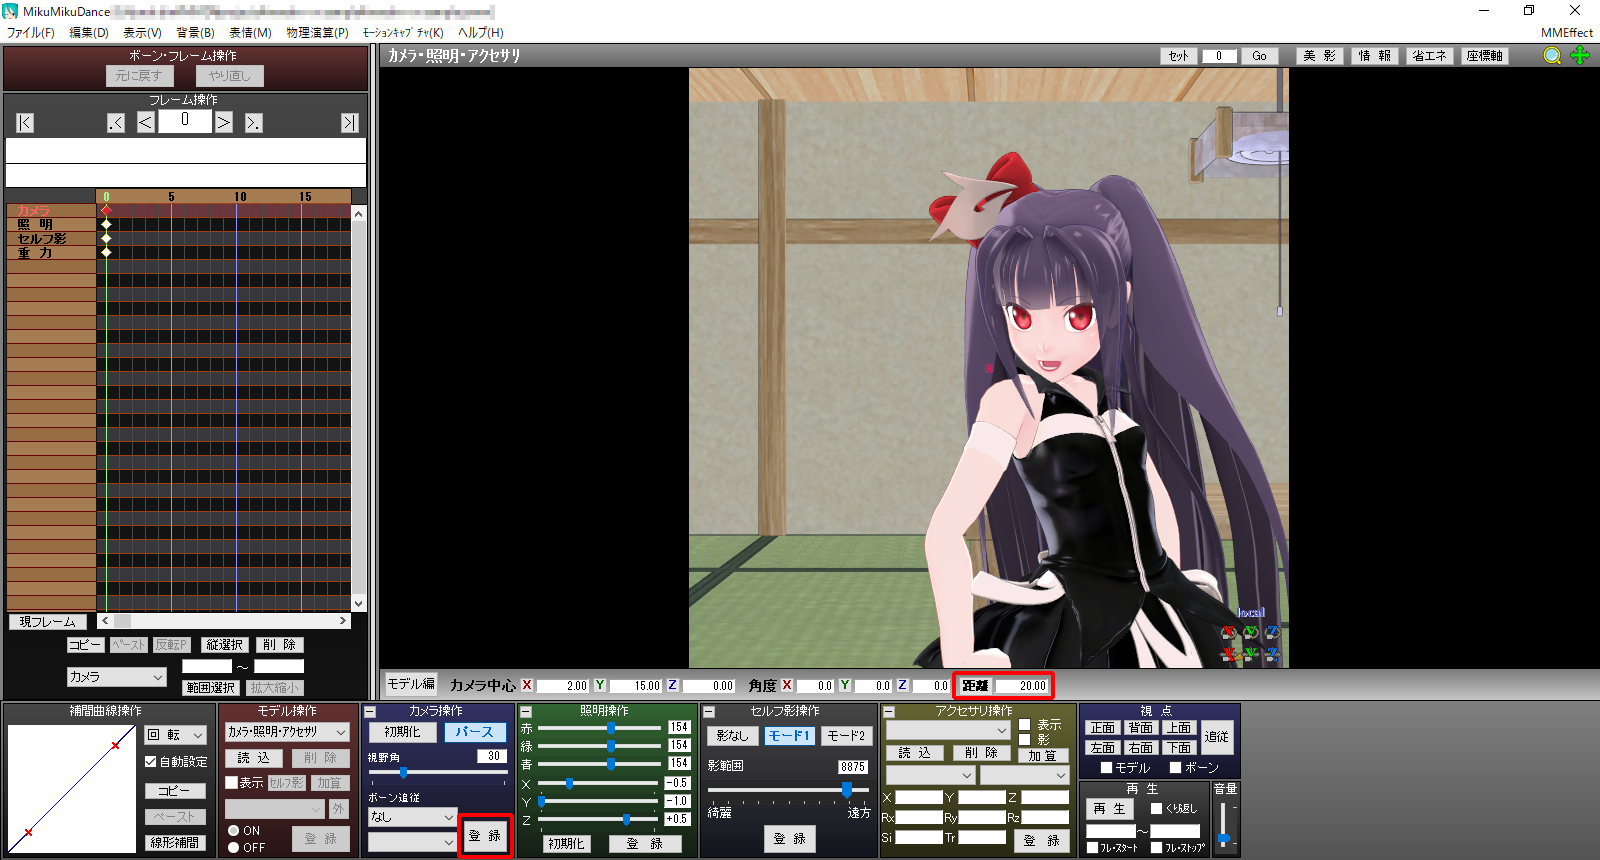This screenshot has width=1600, height=860.
Task: Open accessory selection dropdown in アクセサリ操作
Action: point(948,731)
